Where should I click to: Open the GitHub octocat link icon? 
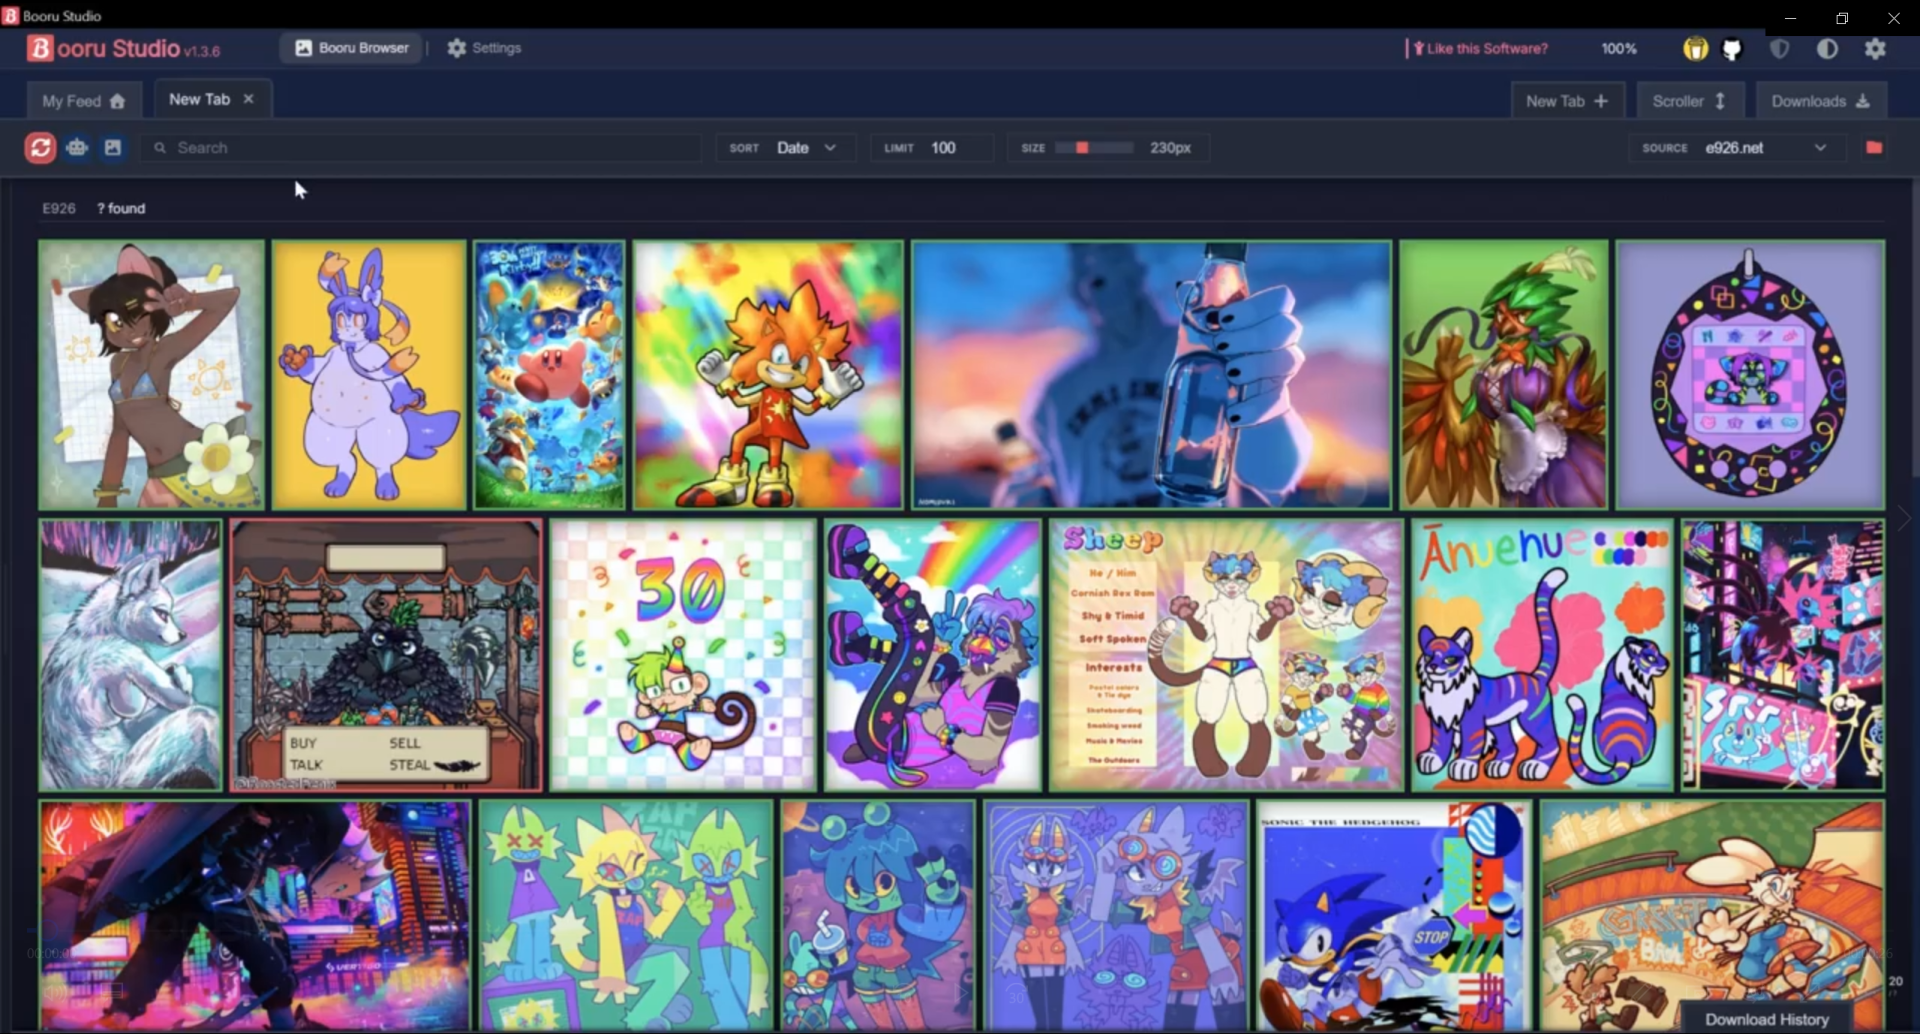point(1732,48)
